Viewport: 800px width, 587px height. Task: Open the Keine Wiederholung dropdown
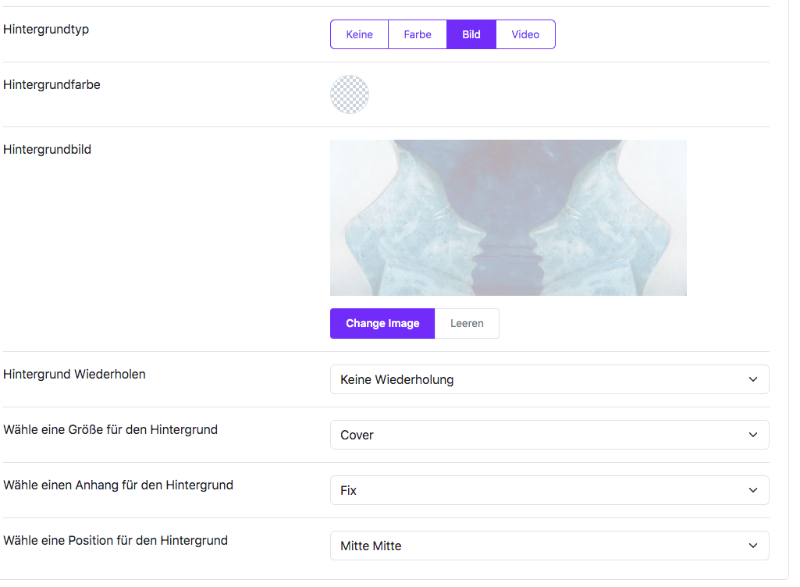(549, 379)
